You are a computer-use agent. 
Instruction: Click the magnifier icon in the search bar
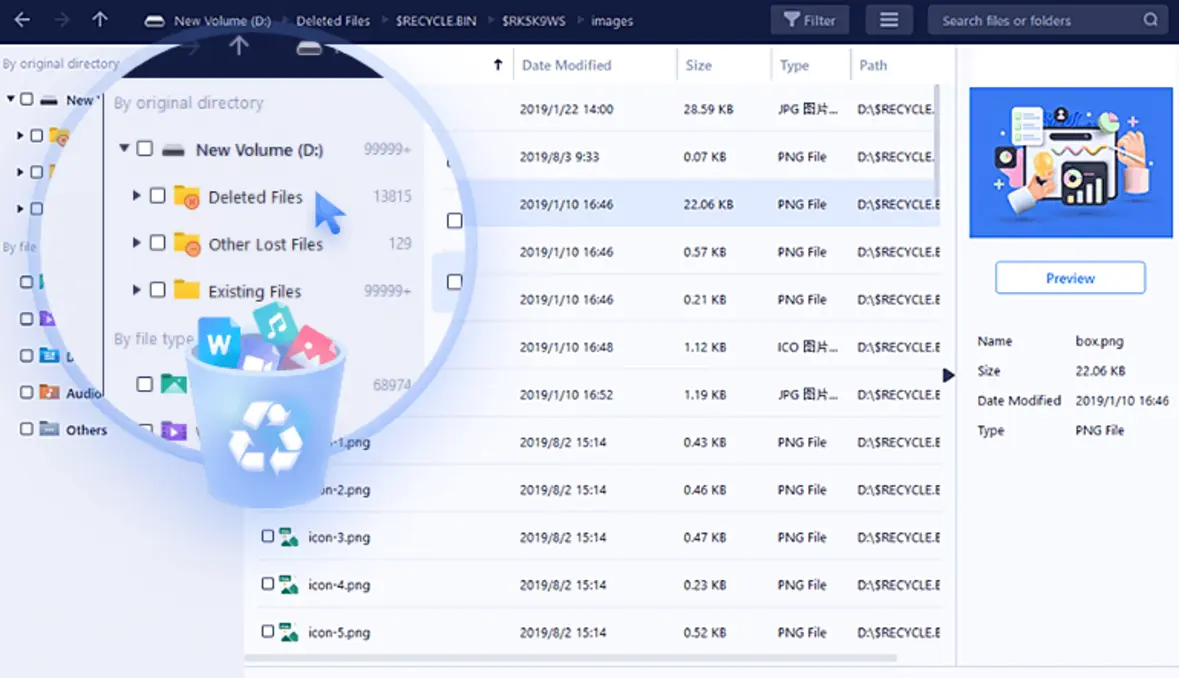click(1149, 19)
